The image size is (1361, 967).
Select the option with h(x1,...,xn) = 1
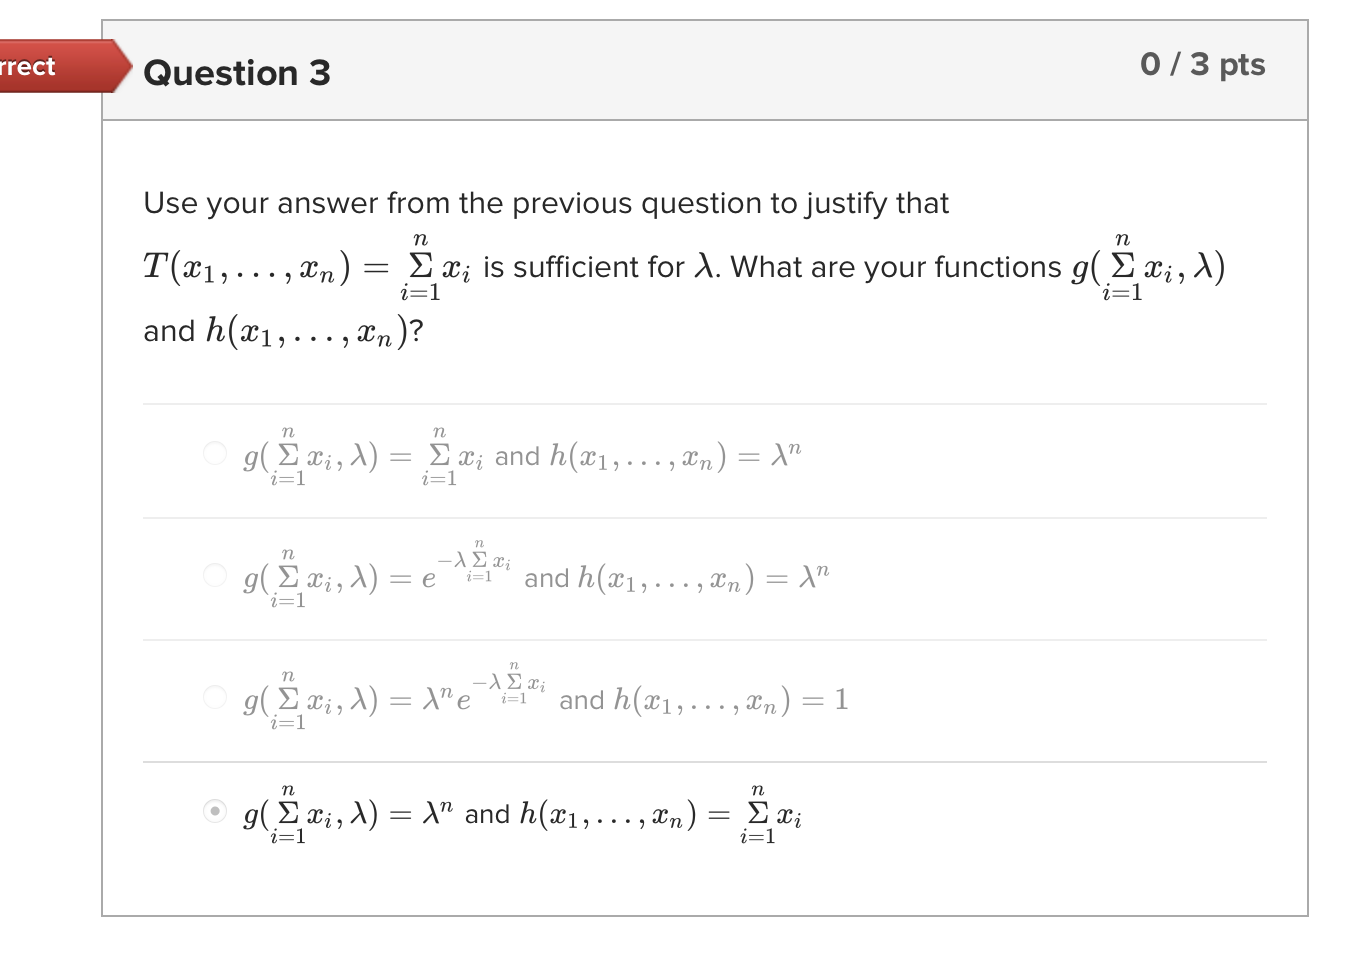point(214,697)
